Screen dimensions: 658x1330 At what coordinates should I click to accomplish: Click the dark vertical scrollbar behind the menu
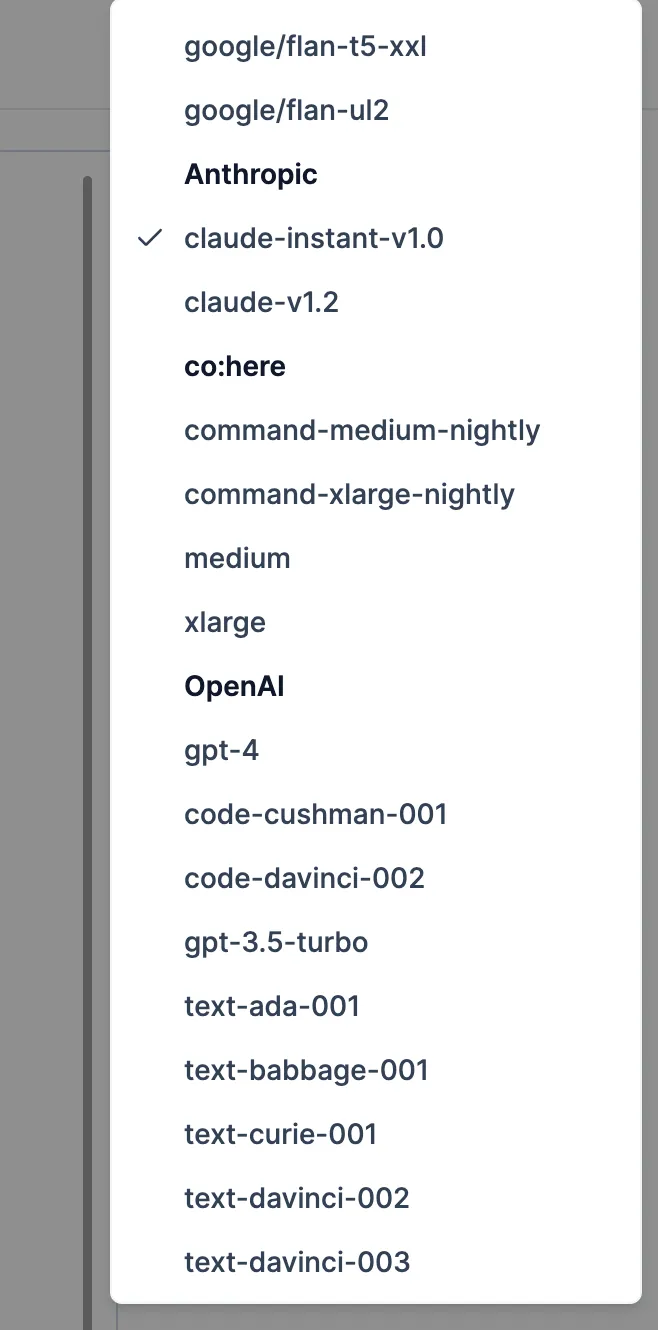click(87, 700)
